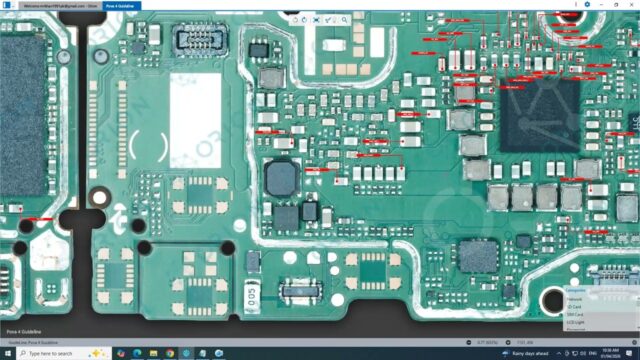Select LCD Light in the categories list

[x=575, y=322]
